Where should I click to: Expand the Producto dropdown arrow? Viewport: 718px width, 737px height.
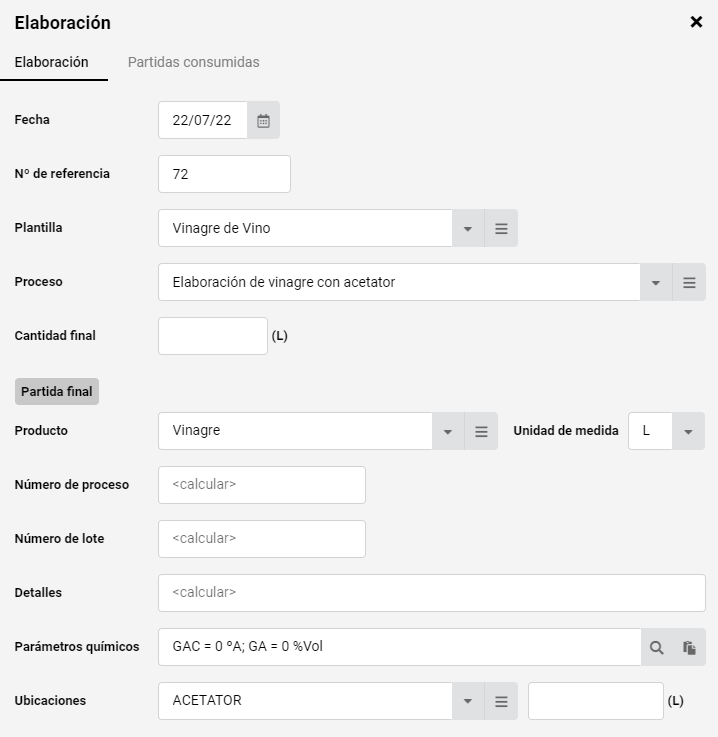447,431
